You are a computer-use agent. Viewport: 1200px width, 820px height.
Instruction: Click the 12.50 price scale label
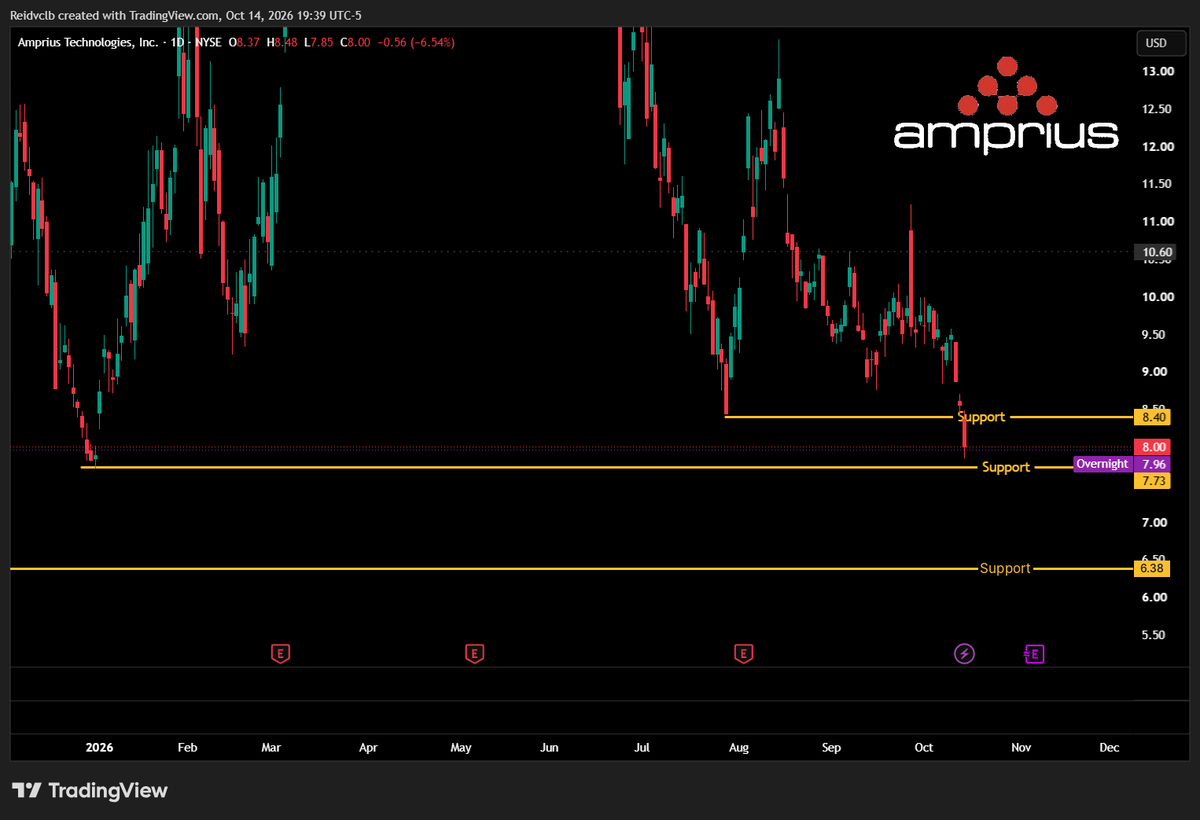coord(1159,109)
